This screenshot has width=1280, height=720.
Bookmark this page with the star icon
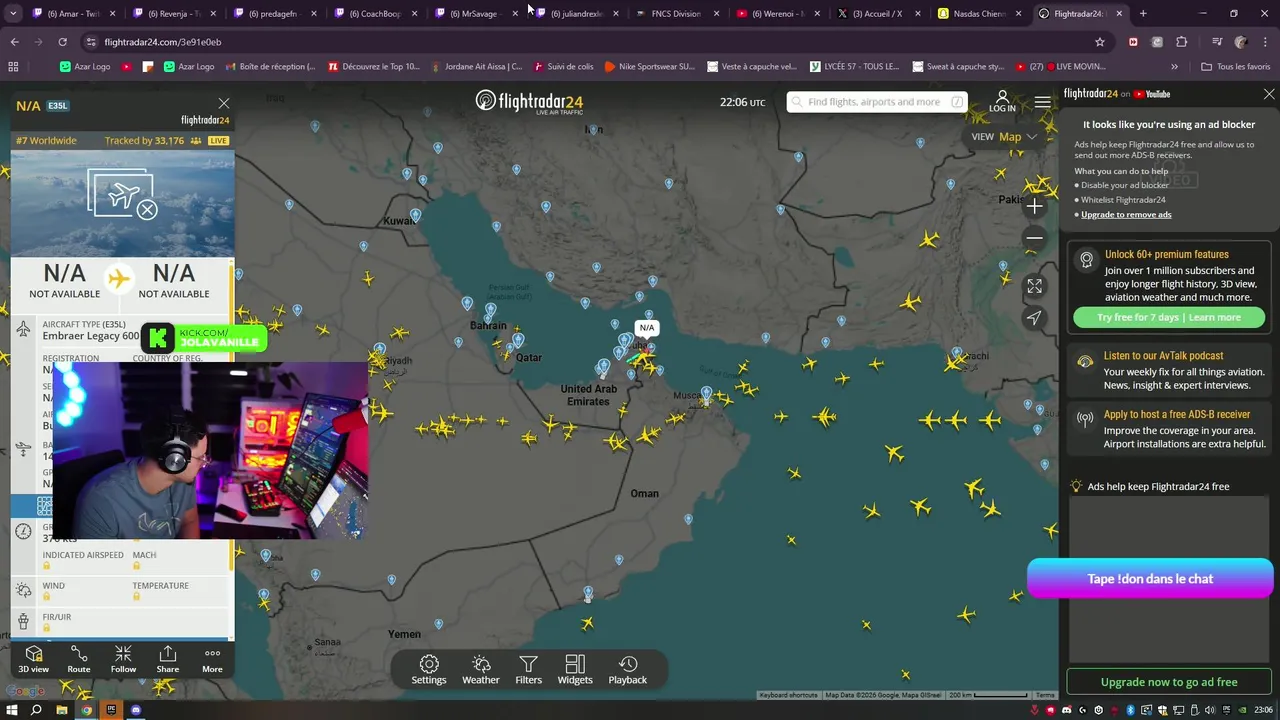pos(1100,42)
